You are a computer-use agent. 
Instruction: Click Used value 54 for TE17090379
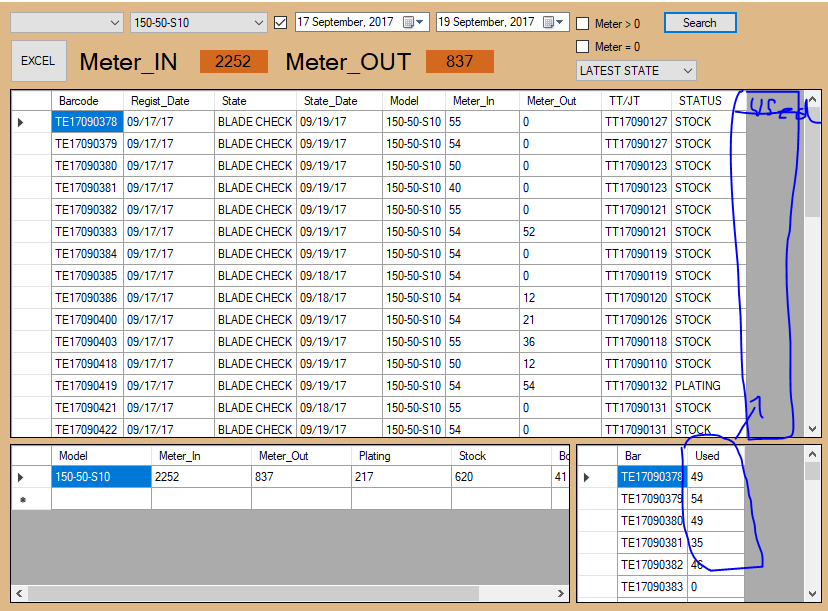(716, 499)
